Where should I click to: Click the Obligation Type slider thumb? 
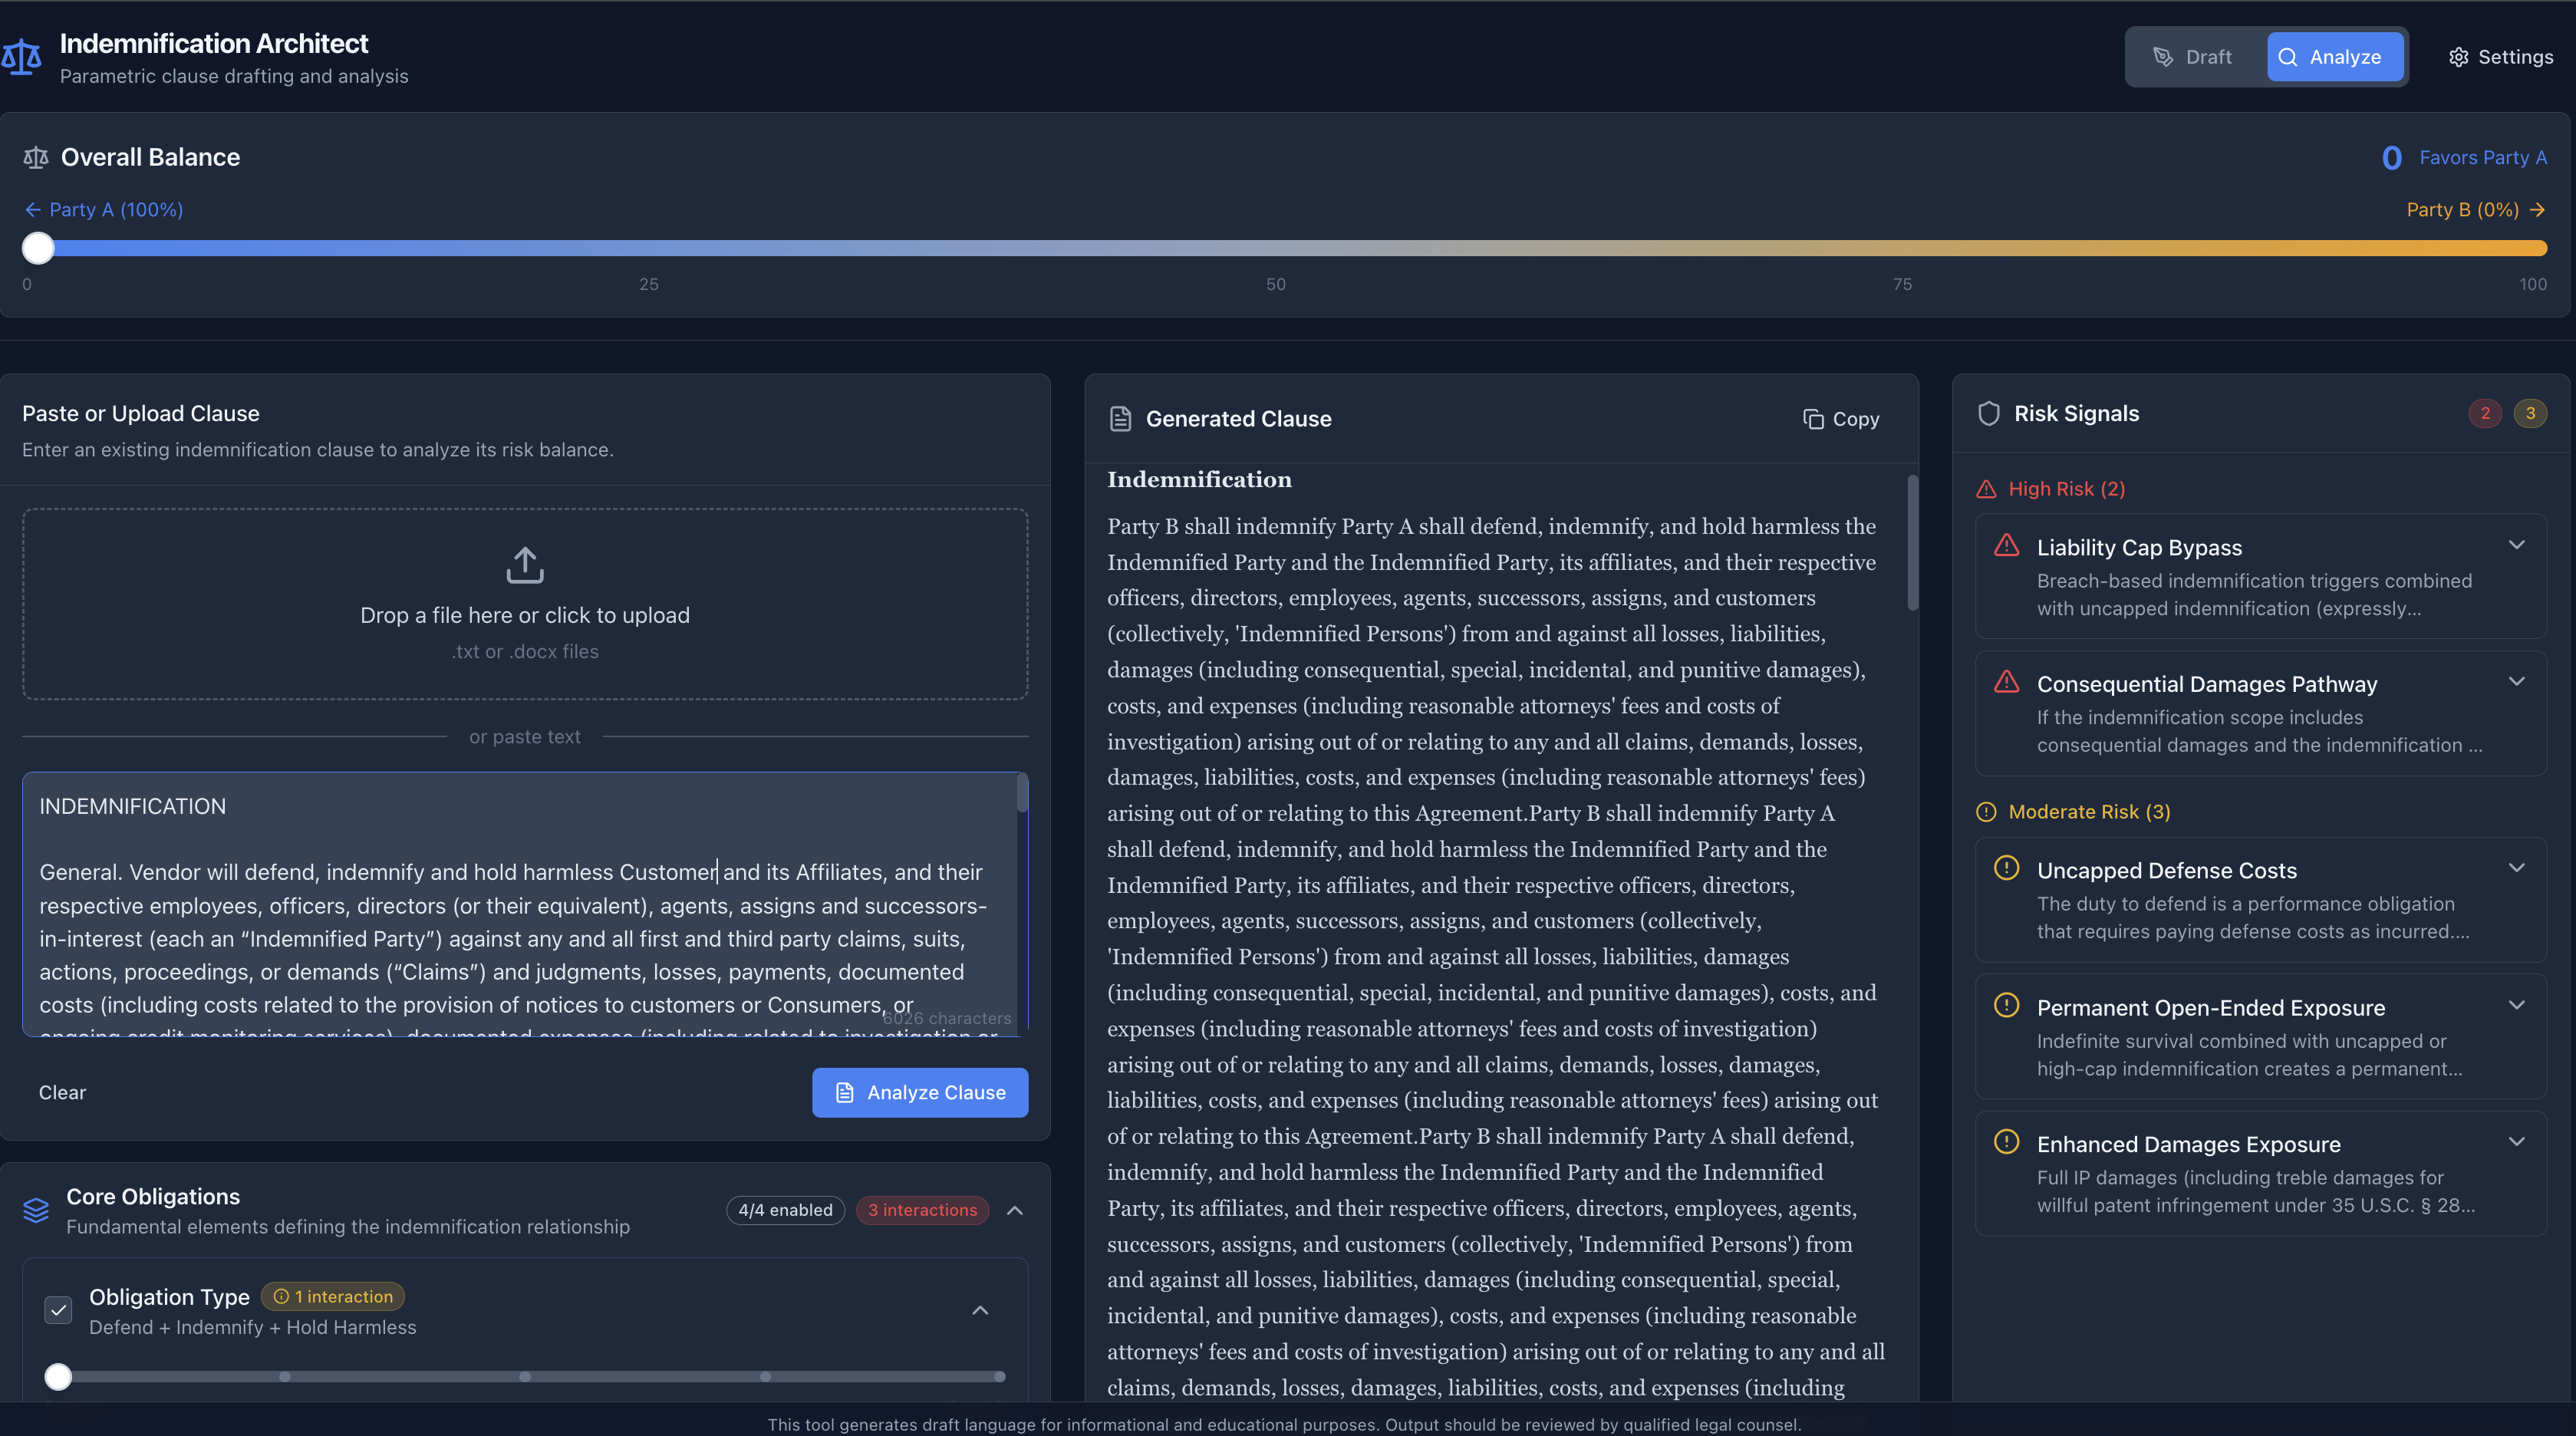(x=59, y=1377)
